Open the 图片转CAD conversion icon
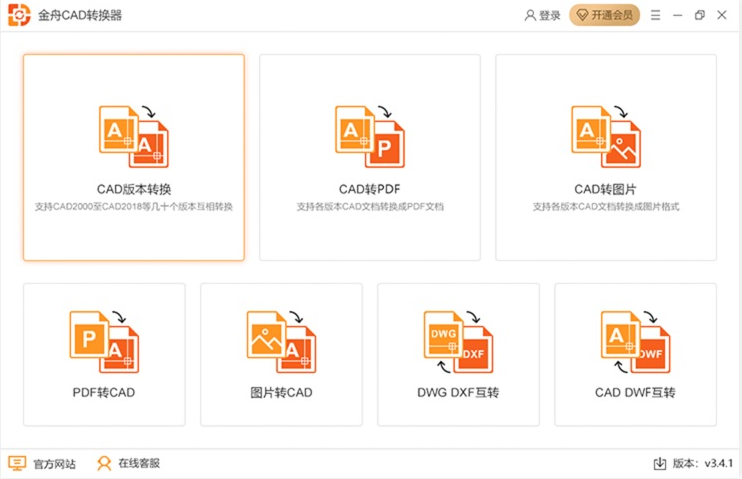Screen dimensions: 742x479 coord(282,342)
